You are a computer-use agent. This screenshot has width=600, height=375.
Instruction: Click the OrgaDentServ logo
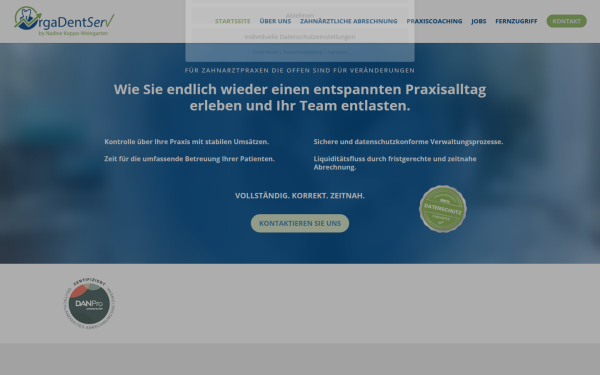(x=64, y=21)
